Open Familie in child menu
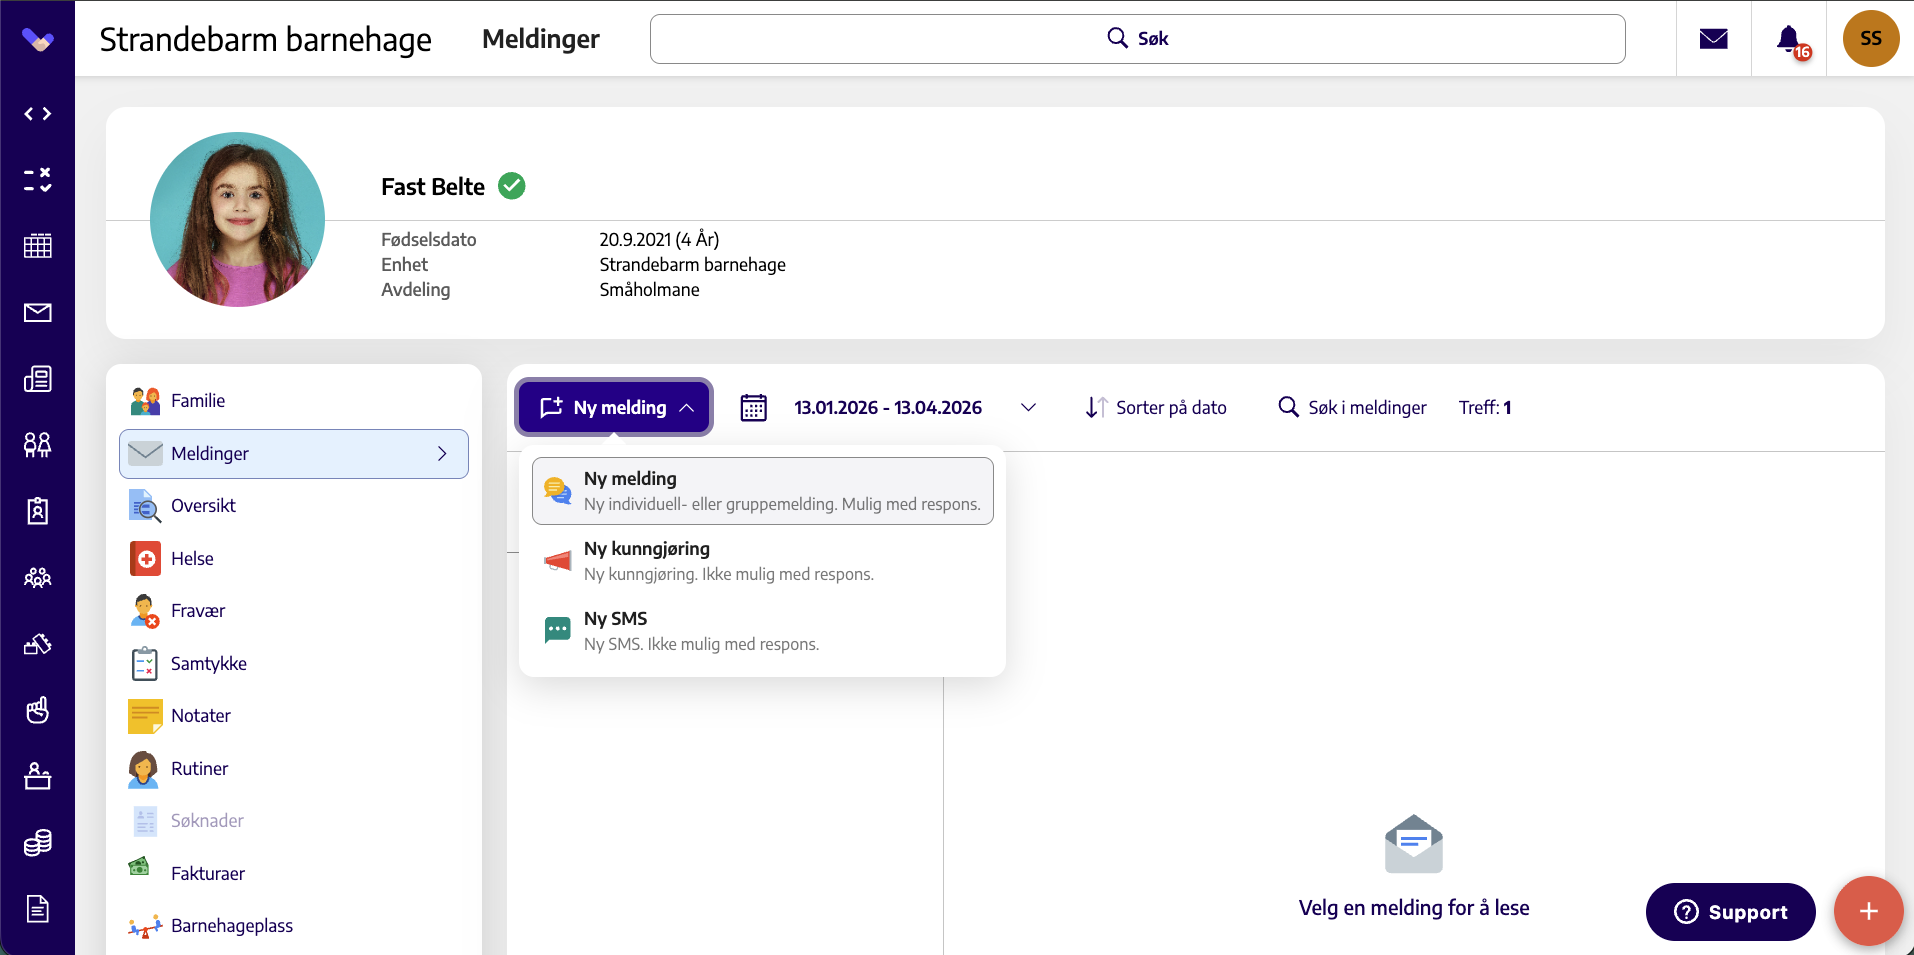The height and width of the screenshot is (955, 1914). 294,401
